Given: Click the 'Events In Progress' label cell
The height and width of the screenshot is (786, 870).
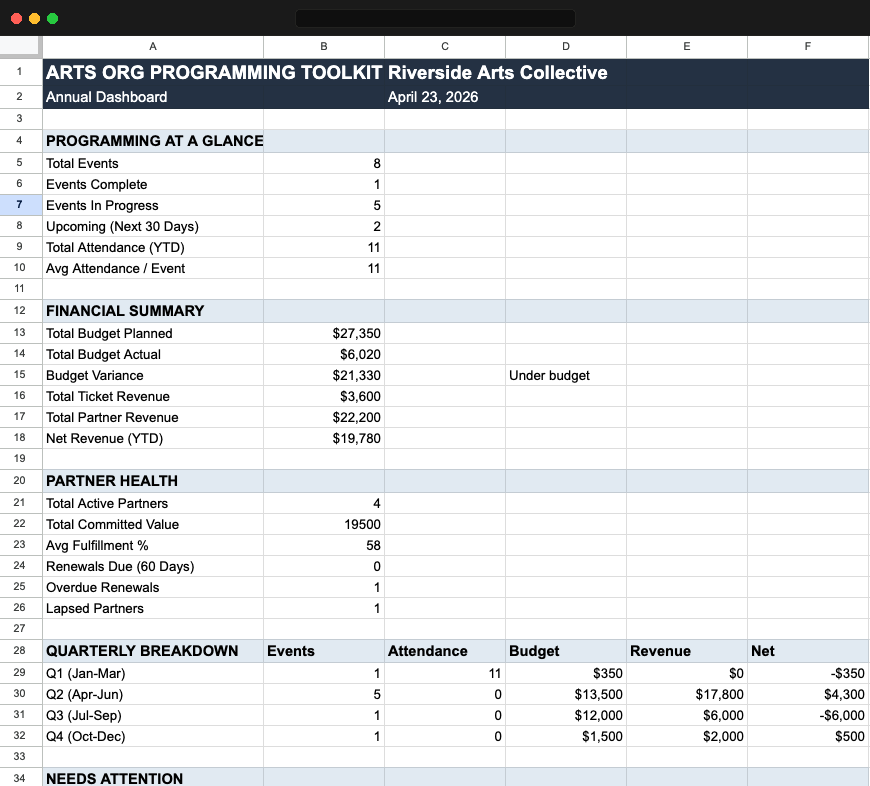Looking at the screenshot, I should (x=153, y=205).
